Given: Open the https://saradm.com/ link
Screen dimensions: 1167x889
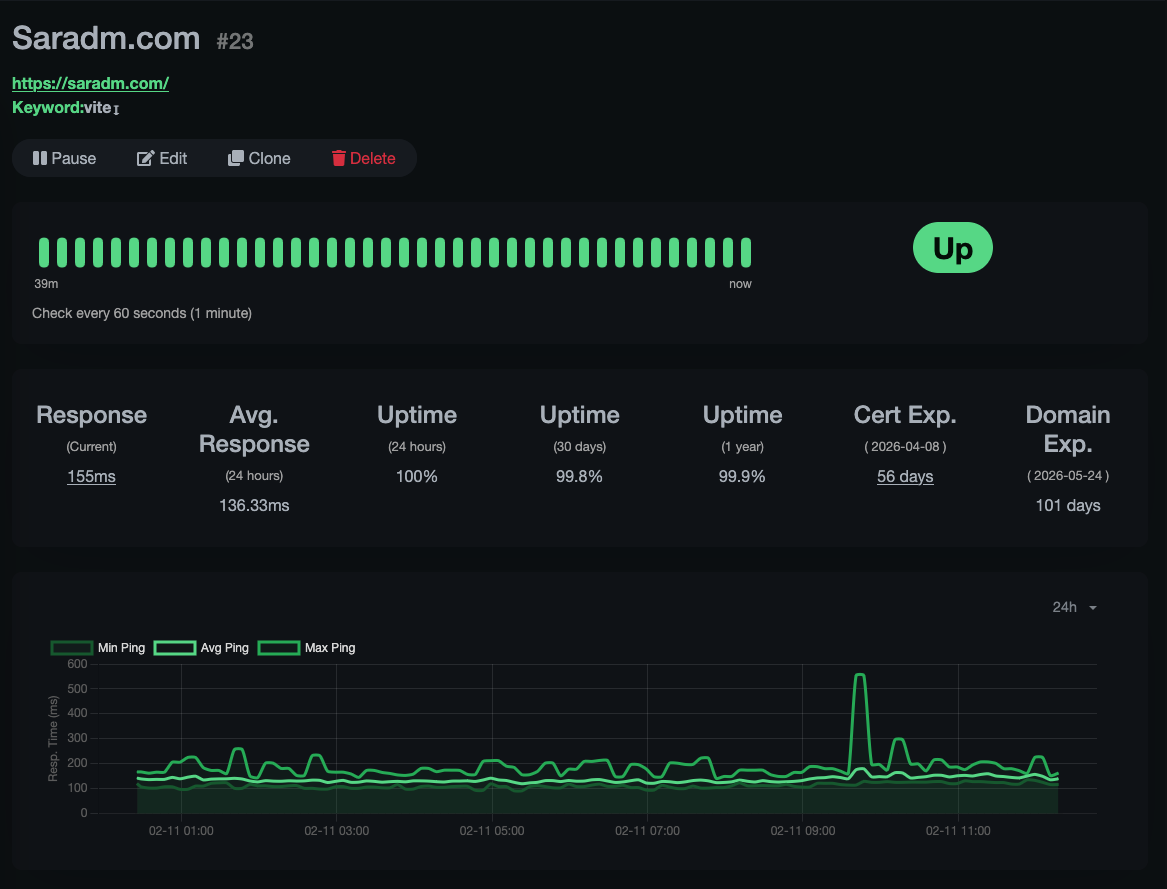Looking at the screenshot, I should (x=90, y=83).
